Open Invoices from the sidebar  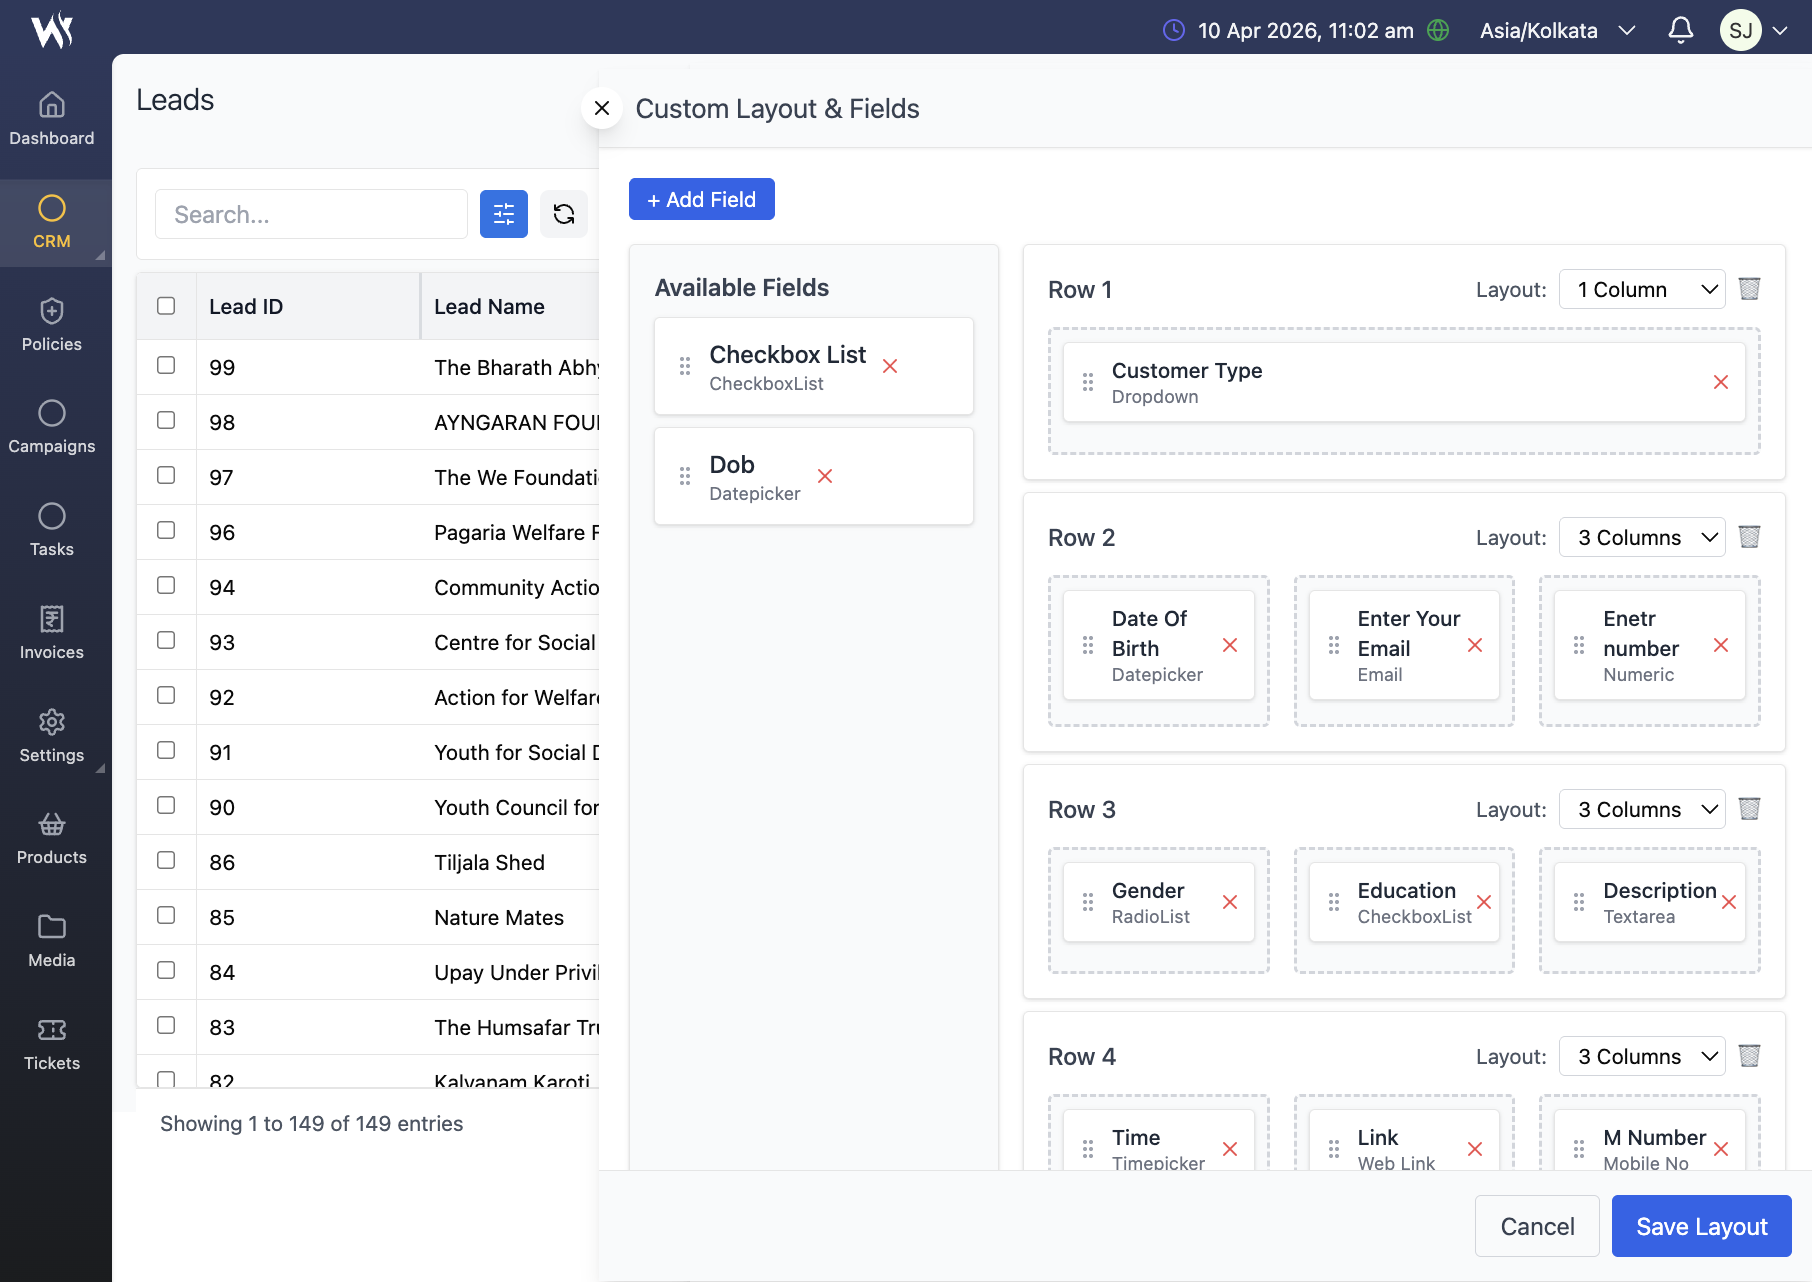(x=52, y=633)
